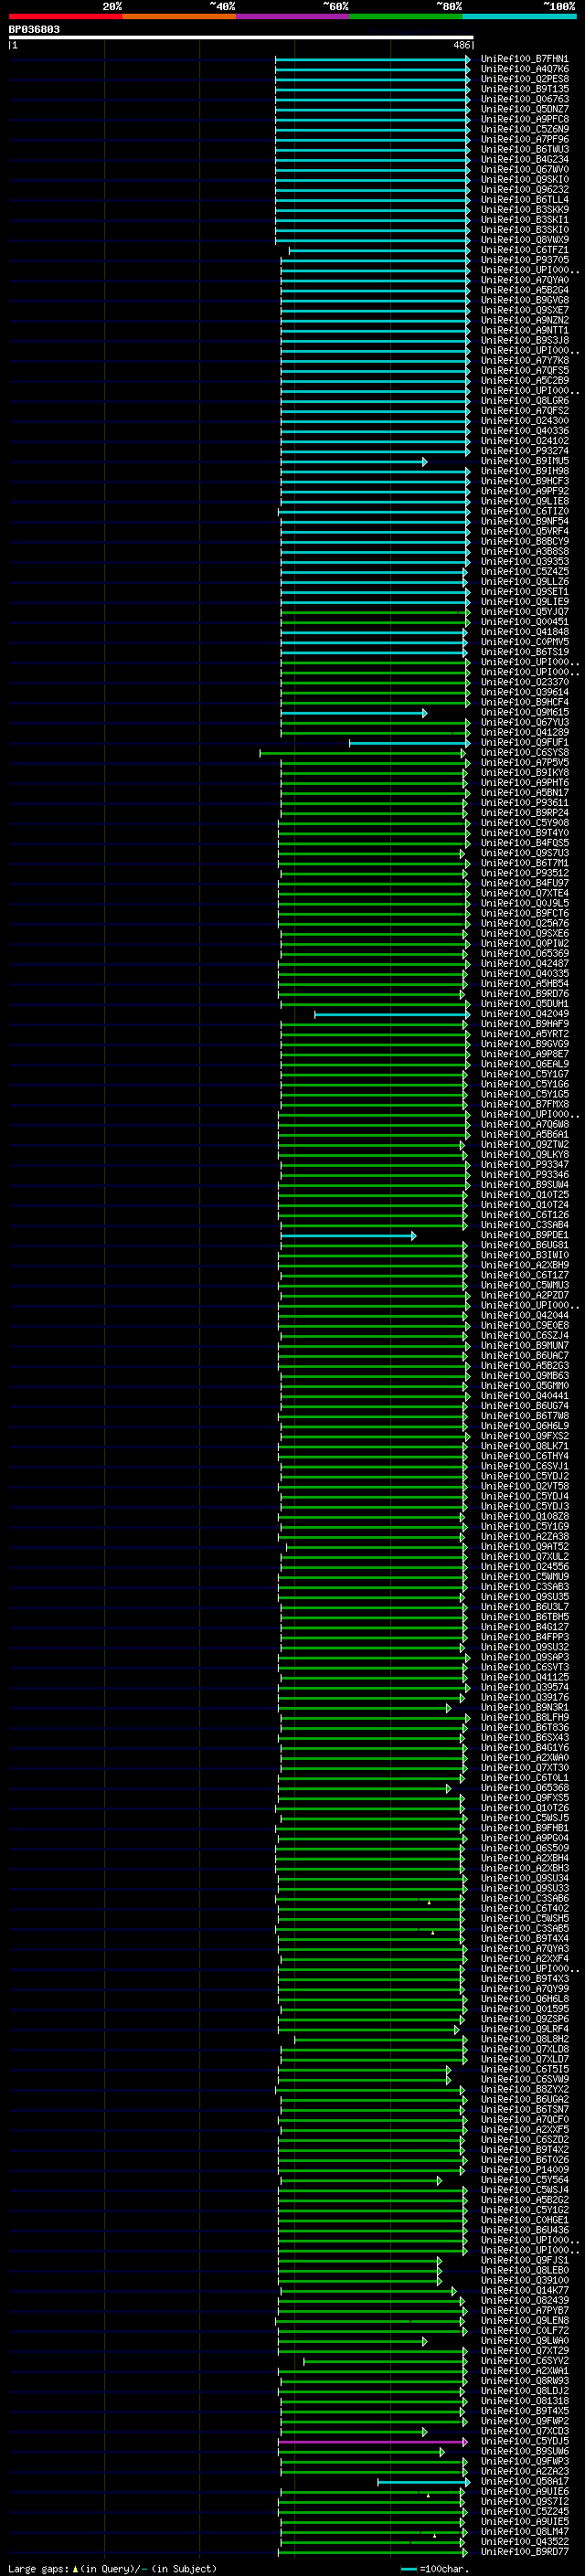Open hit UniRef100_Q5DNZ7

(x=525, y=110)
